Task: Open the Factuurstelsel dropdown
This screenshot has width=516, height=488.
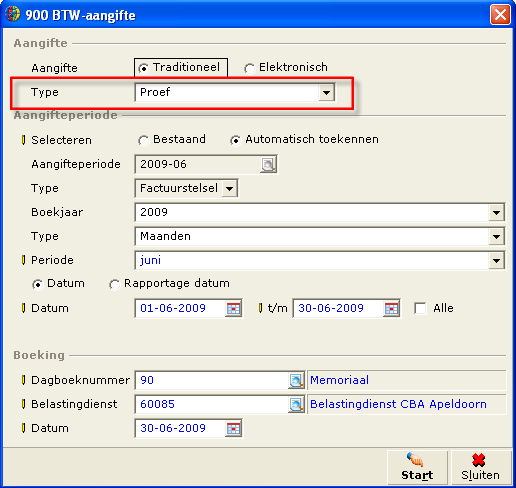Action: click(229, 188)
